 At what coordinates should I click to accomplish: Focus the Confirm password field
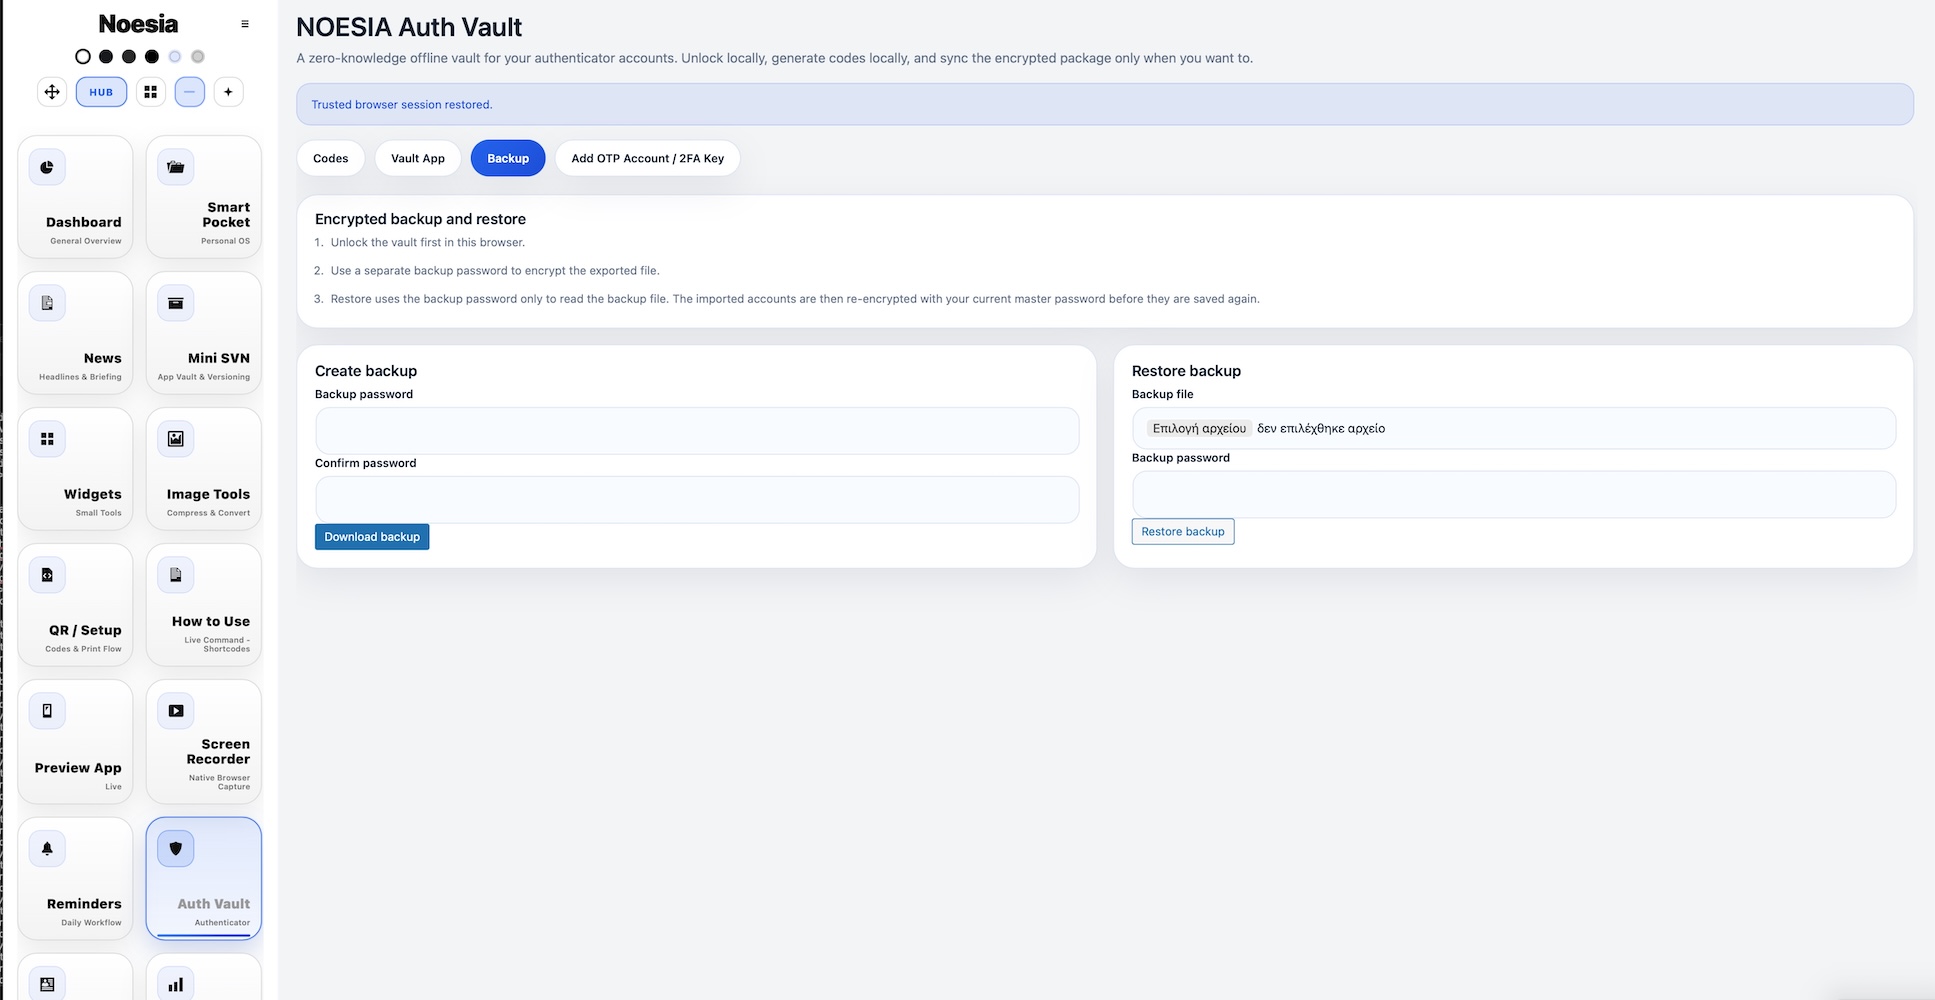point(697,500)
